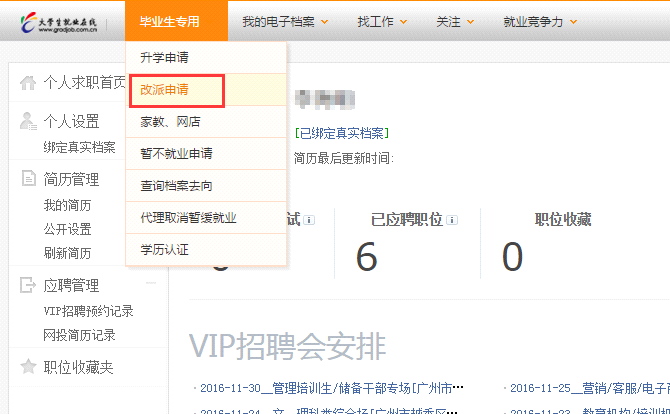670x414 pixels.
Task: Click the 已绑定真实档案 link
Action: (342, 132)
